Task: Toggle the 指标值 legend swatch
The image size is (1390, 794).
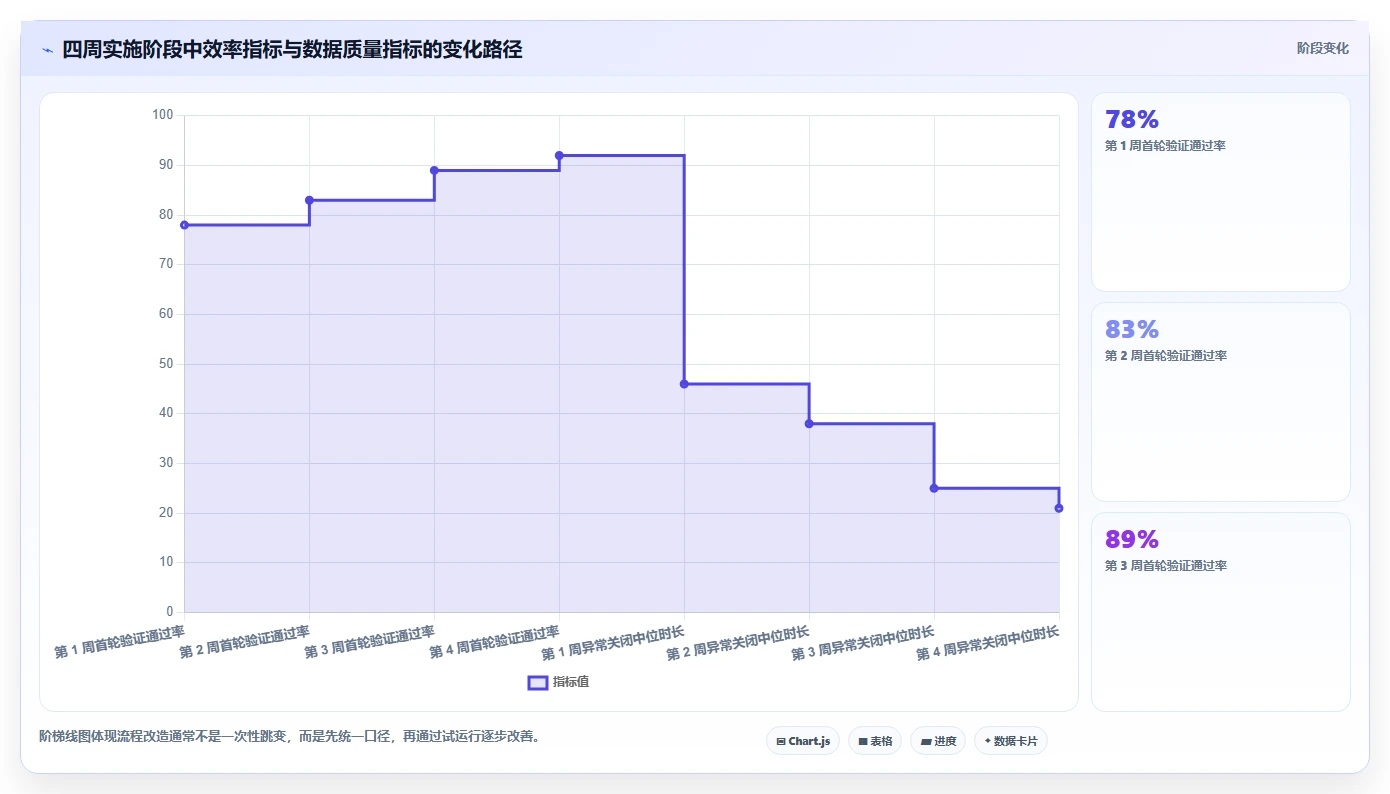Action: [x=538, y=682]
